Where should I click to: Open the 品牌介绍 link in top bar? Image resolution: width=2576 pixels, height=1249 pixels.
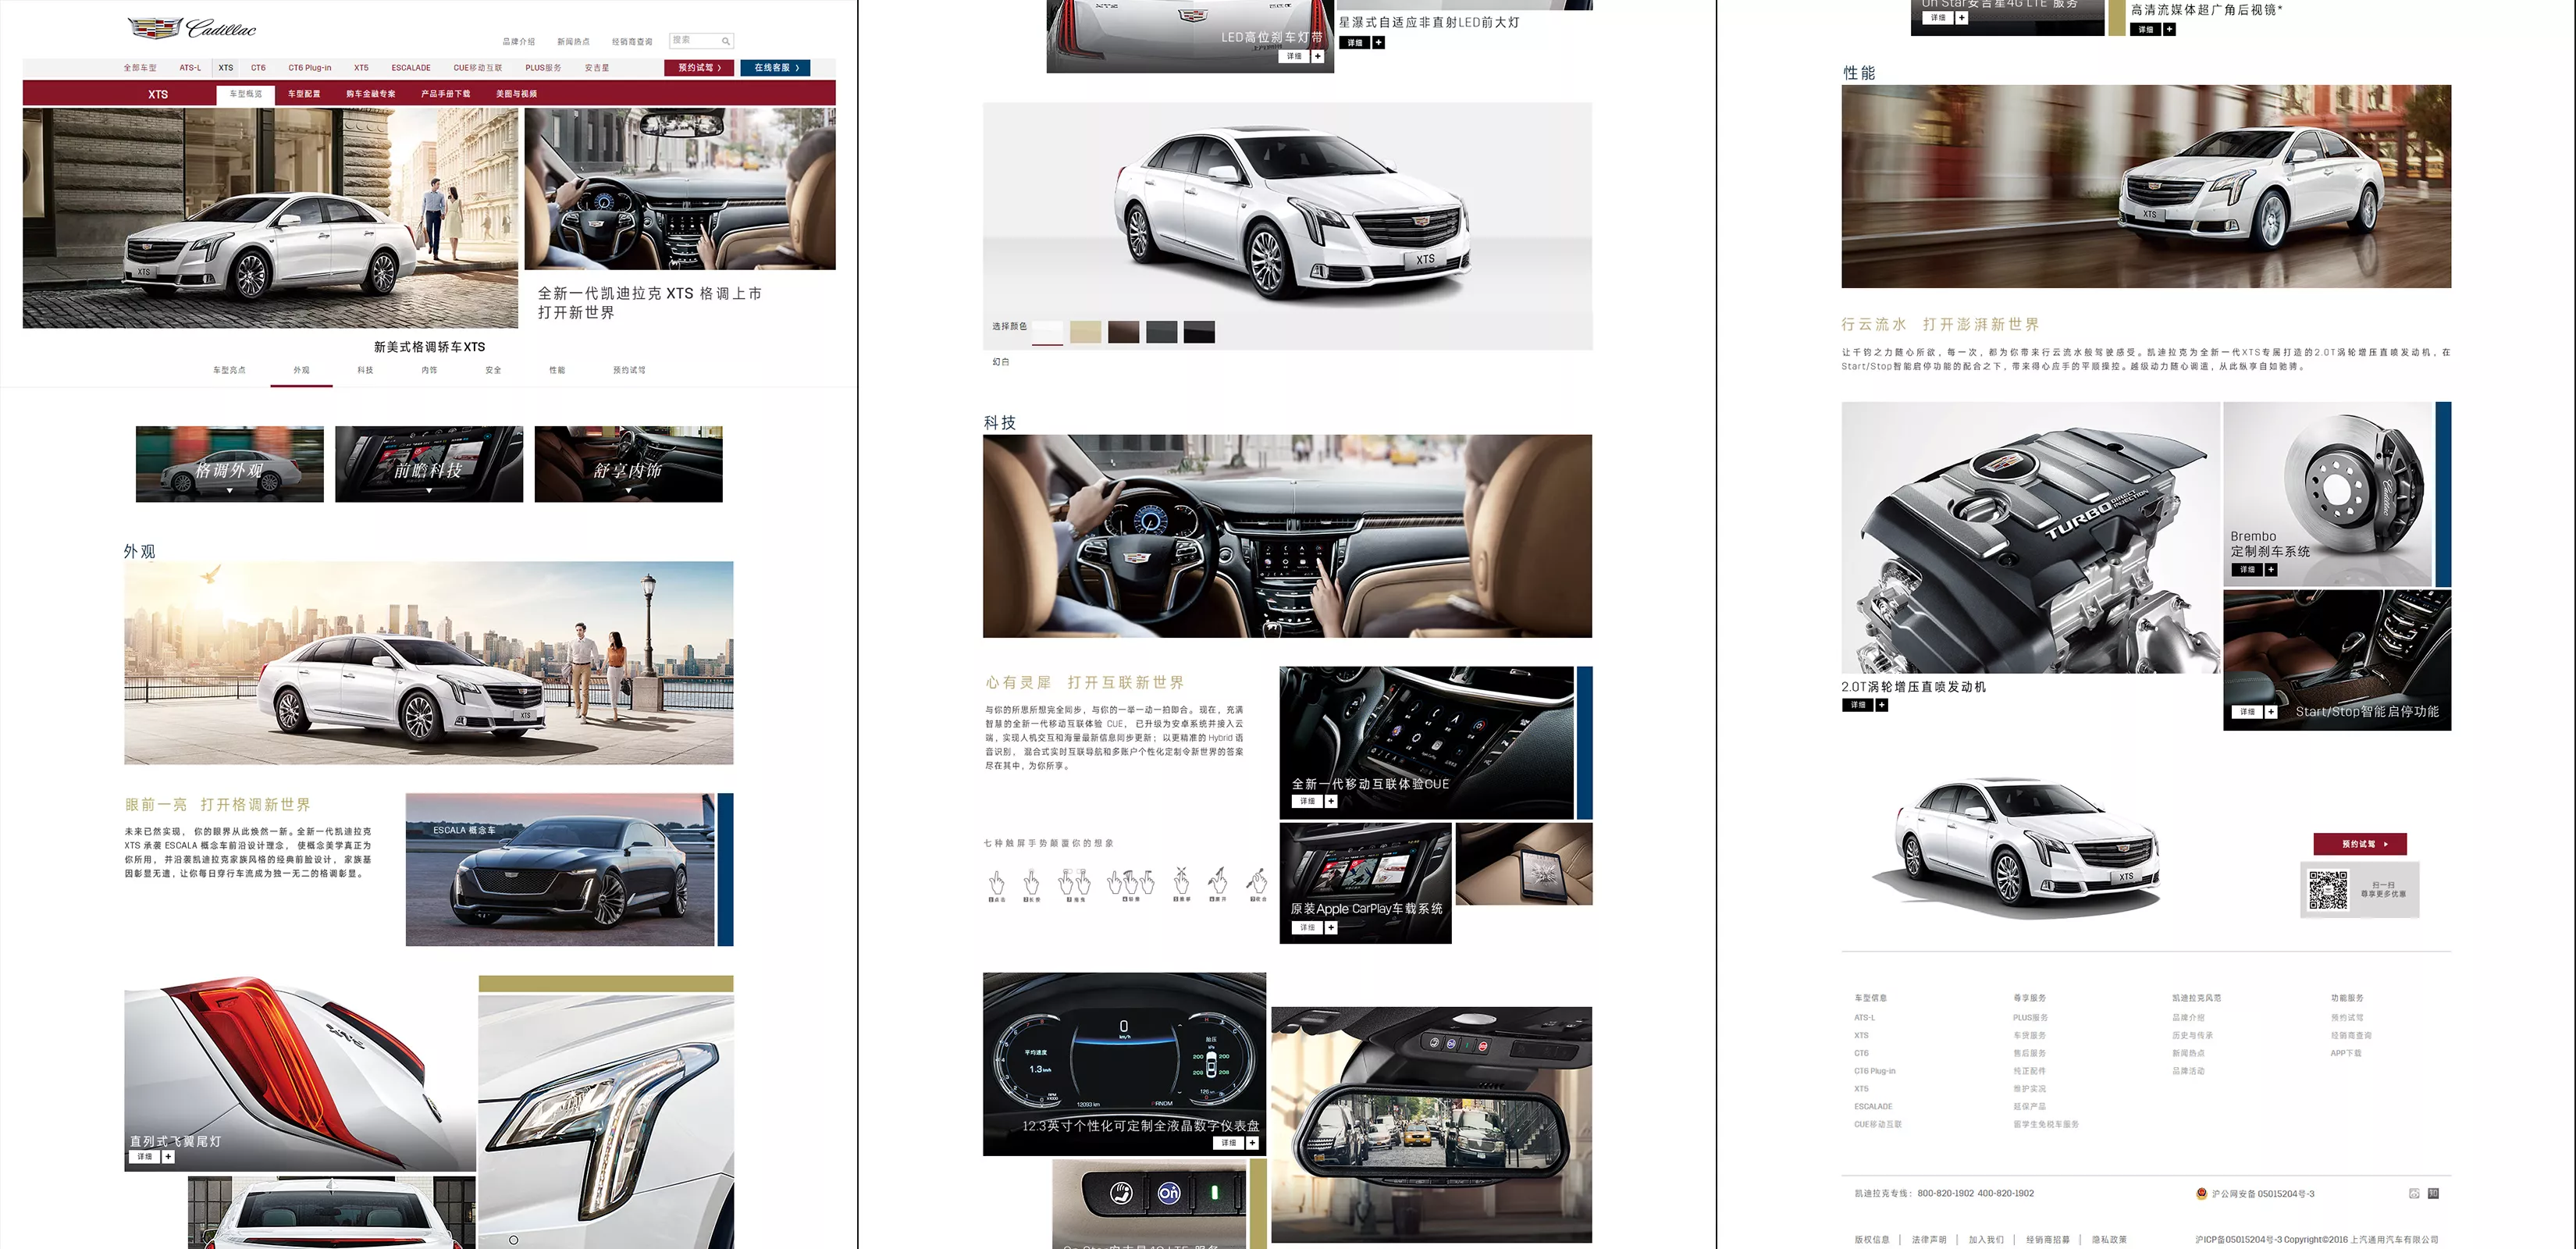(x=518, y=42)
